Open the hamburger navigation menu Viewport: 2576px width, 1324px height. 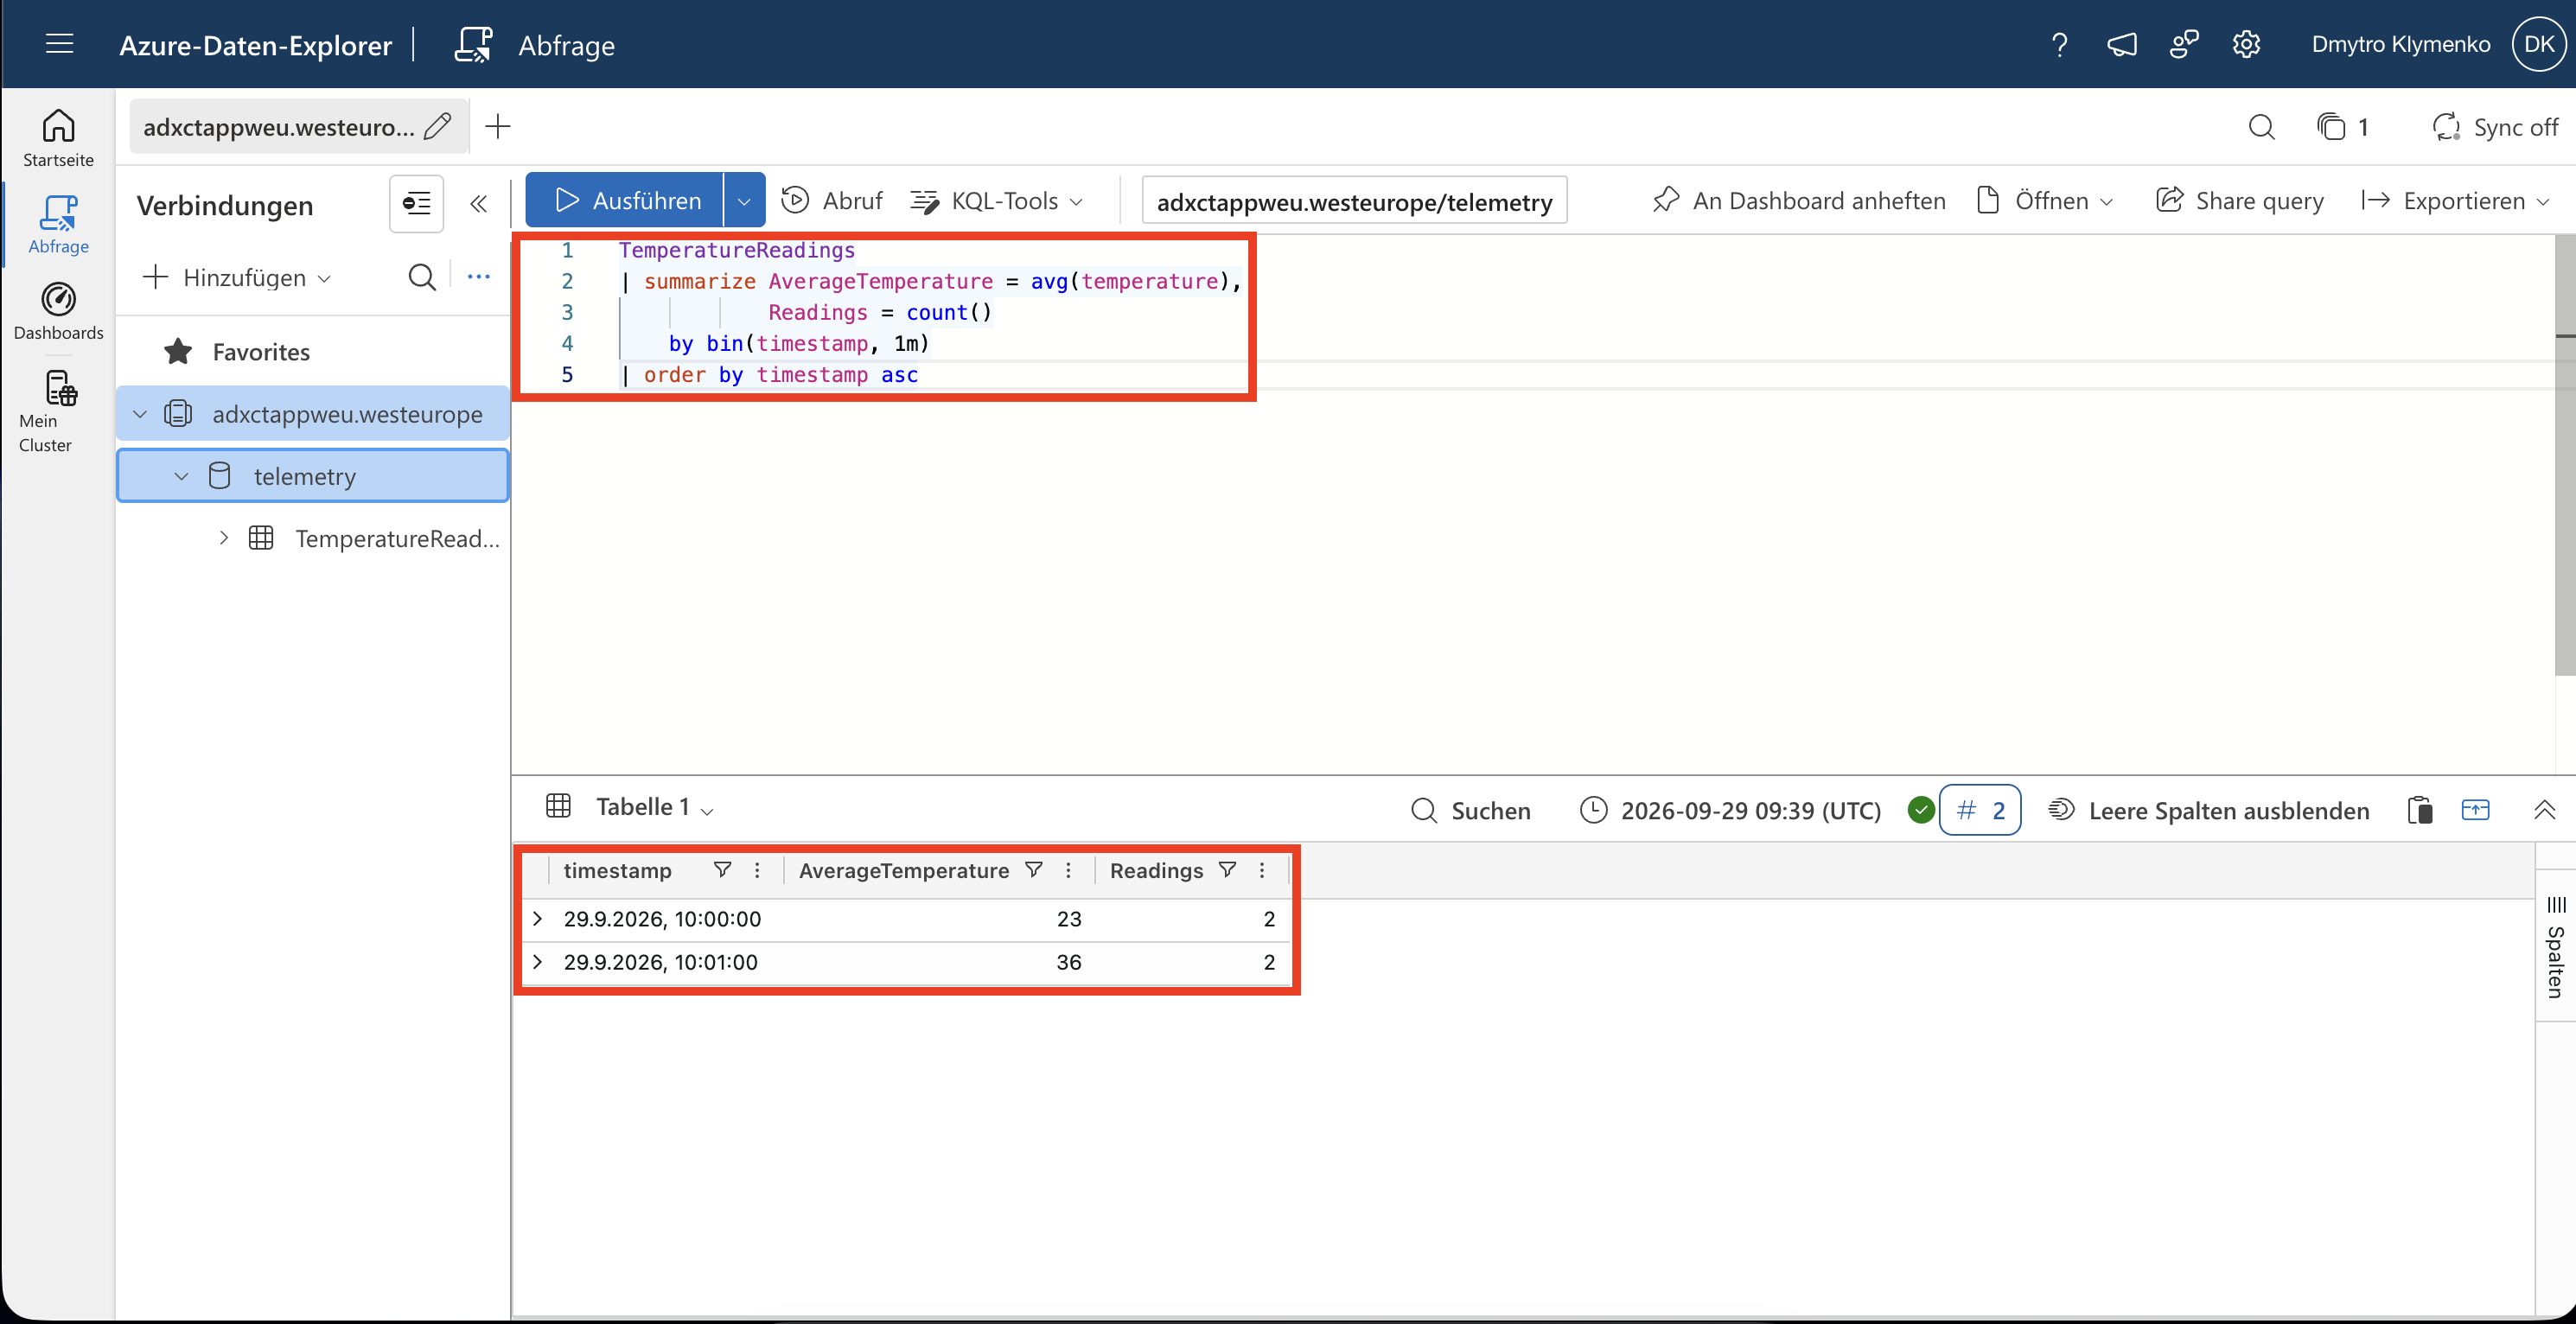(x=60, y=44)
